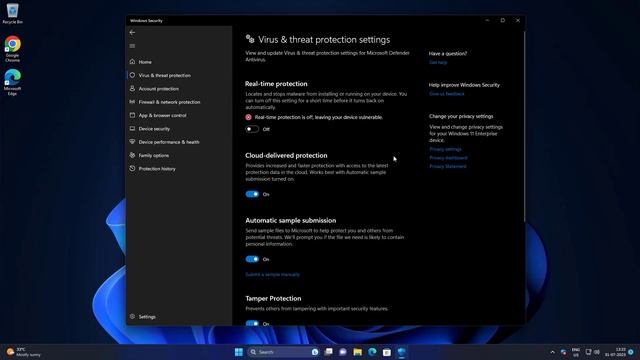The image size is (640, 360).
Task: Click the App & browser control icon
Action: click(x=132, y=115)
